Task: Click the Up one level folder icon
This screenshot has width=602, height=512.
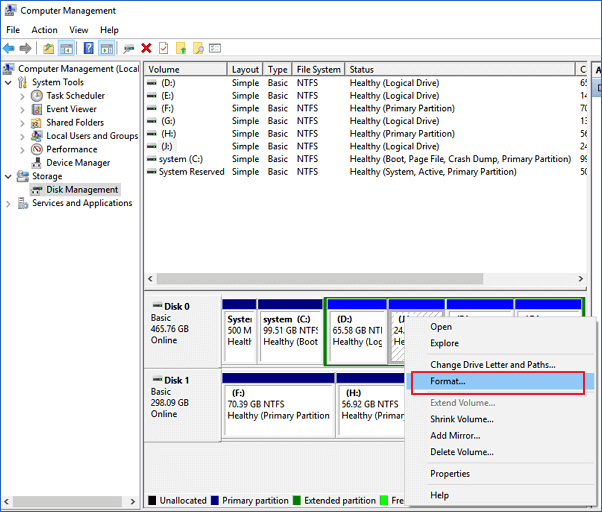Action: click(x=48, y=48)
